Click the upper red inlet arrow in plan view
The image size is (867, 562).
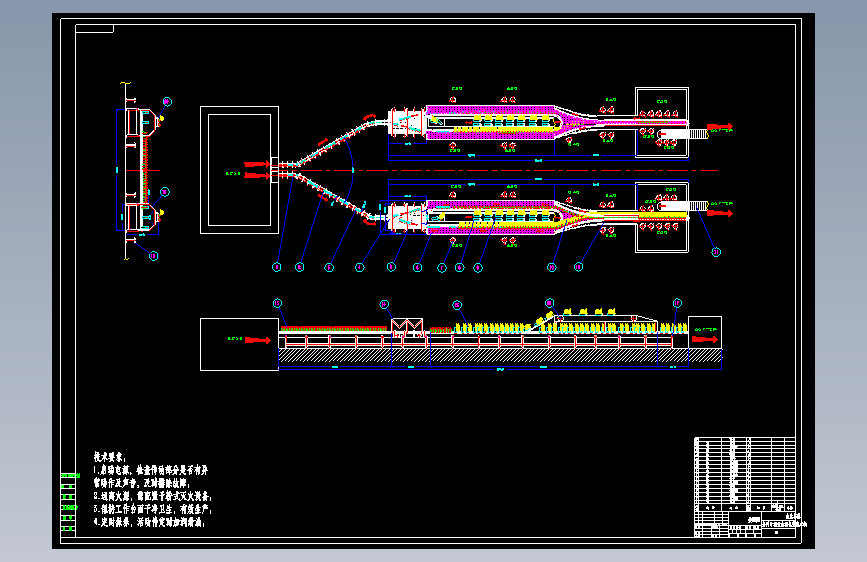(257, 164)
